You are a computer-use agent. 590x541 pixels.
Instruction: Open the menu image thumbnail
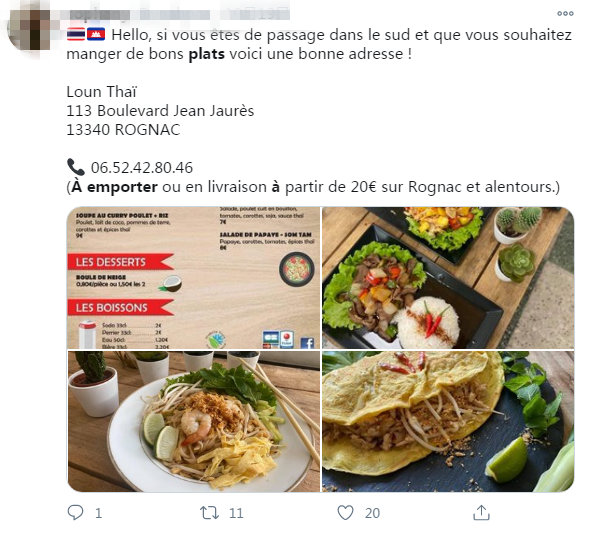point(193,278)
